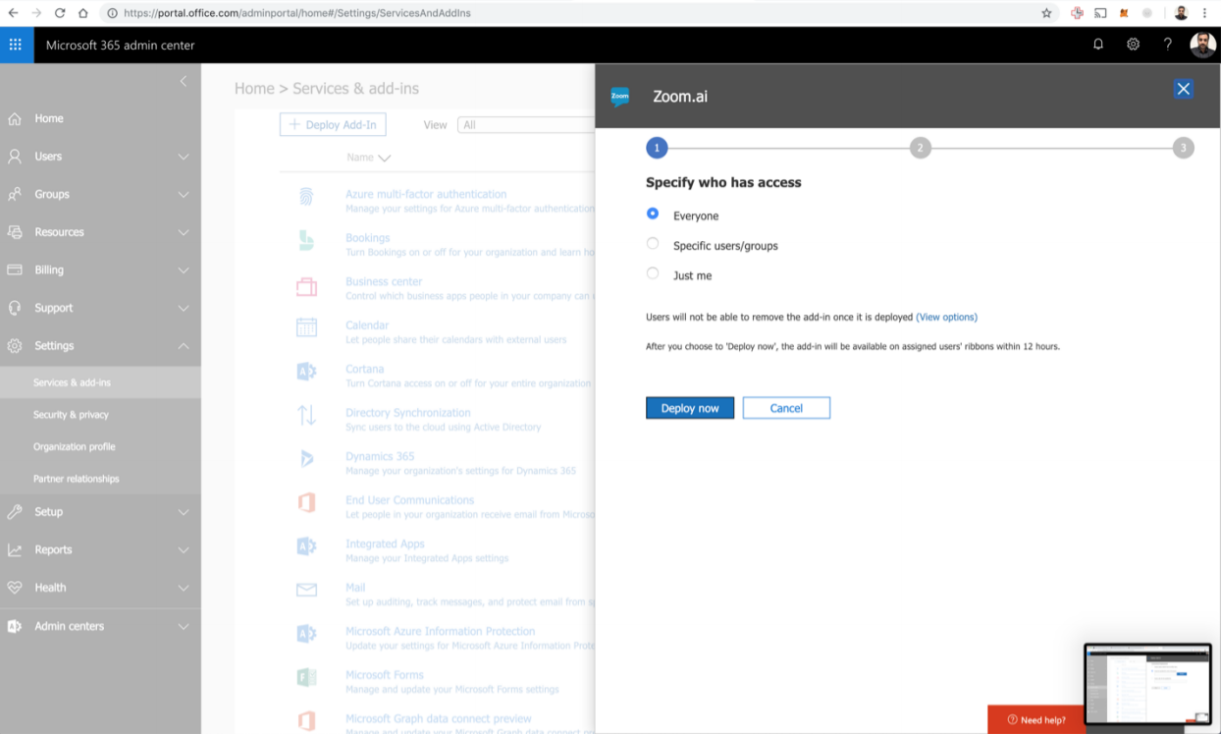Click the Need help? button
The height and width of the screenshot is (734, 1224).
(1036, 720)
